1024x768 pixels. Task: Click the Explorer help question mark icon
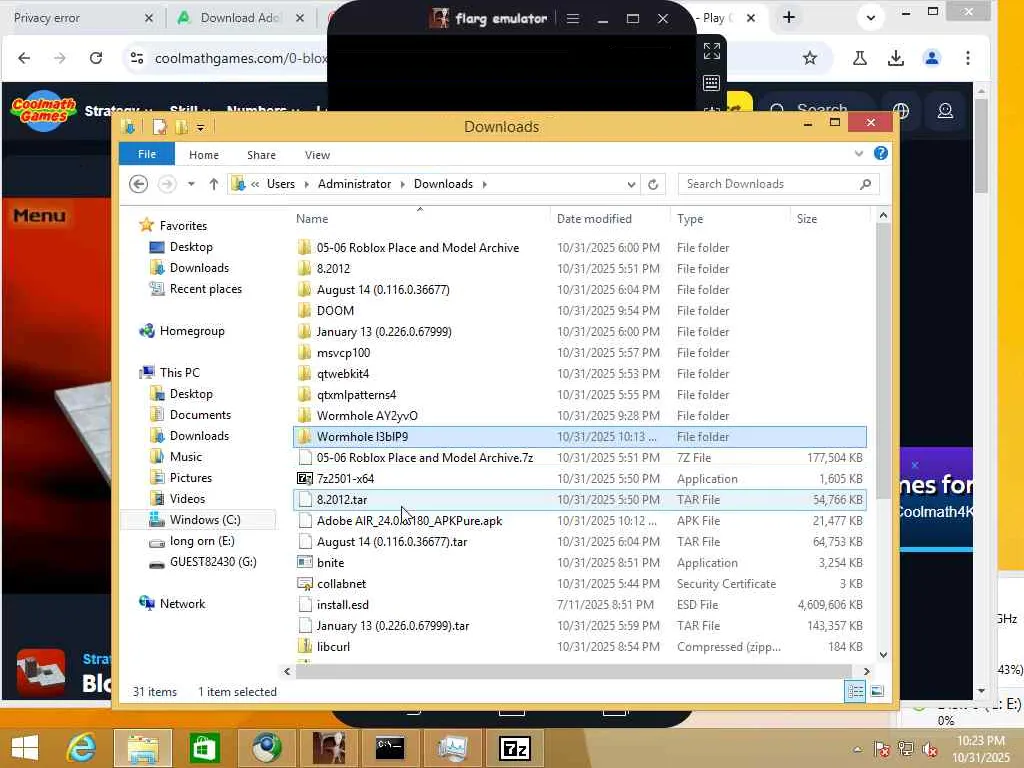pos(880,153)
